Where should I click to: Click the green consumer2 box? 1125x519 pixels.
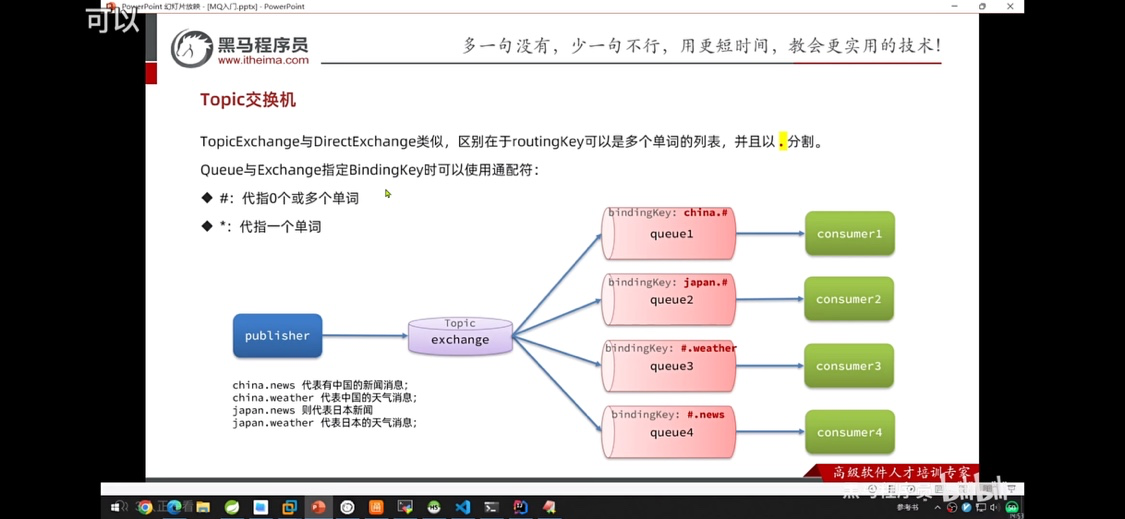pos(849,299)
